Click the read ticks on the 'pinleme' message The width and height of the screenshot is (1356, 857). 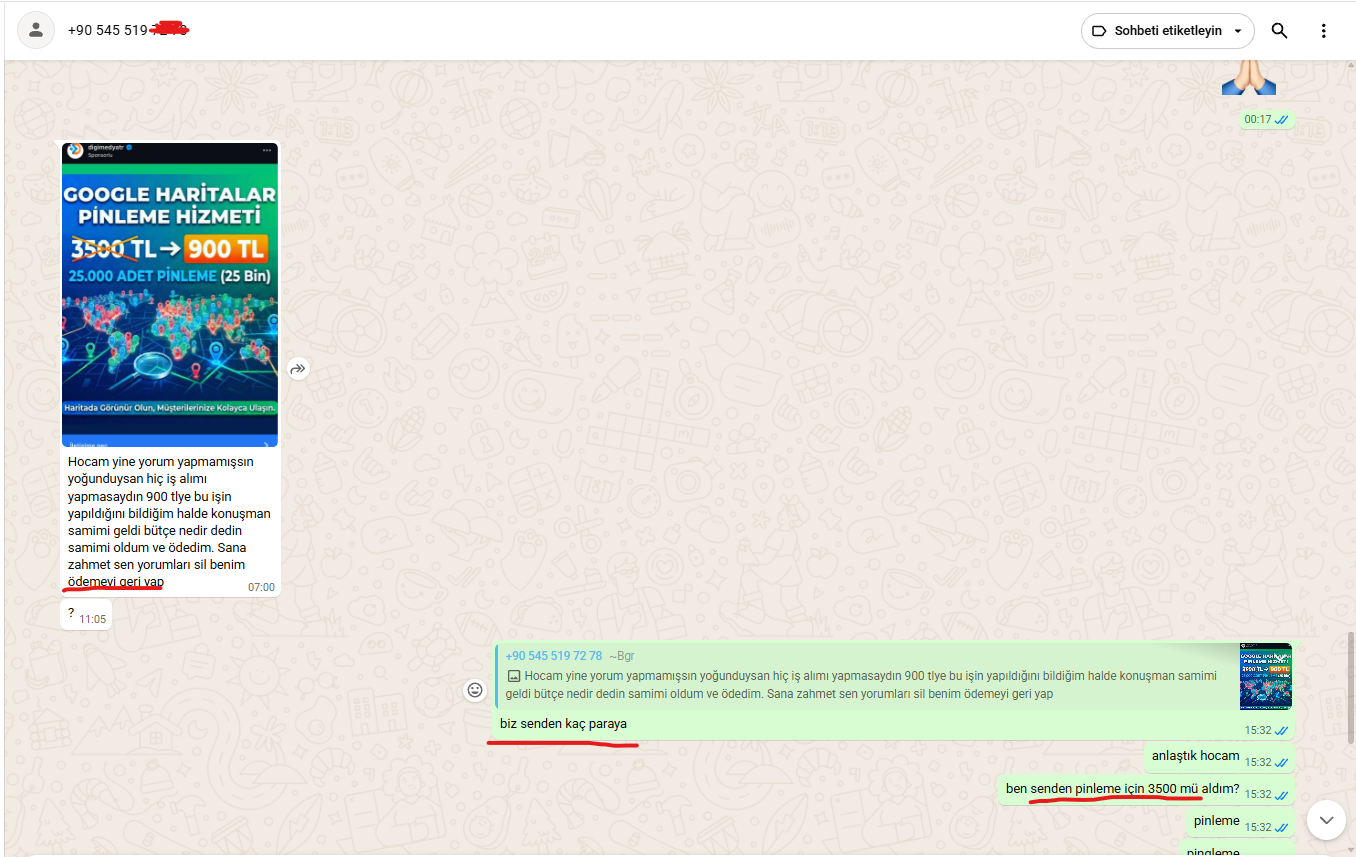pos(1281,828)
